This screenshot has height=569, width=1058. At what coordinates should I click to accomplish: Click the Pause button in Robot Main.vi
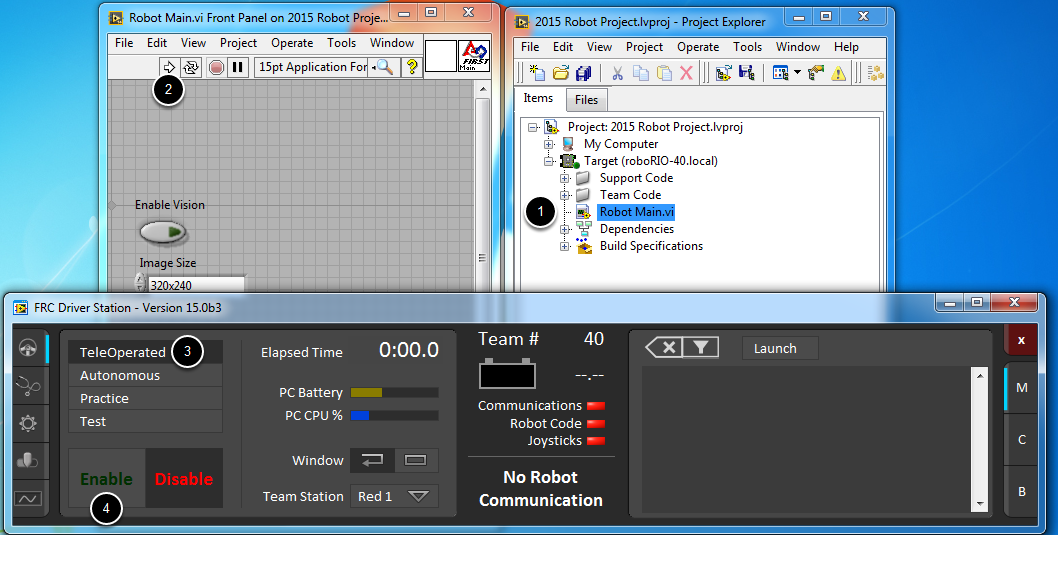click(x=238, y=67)
